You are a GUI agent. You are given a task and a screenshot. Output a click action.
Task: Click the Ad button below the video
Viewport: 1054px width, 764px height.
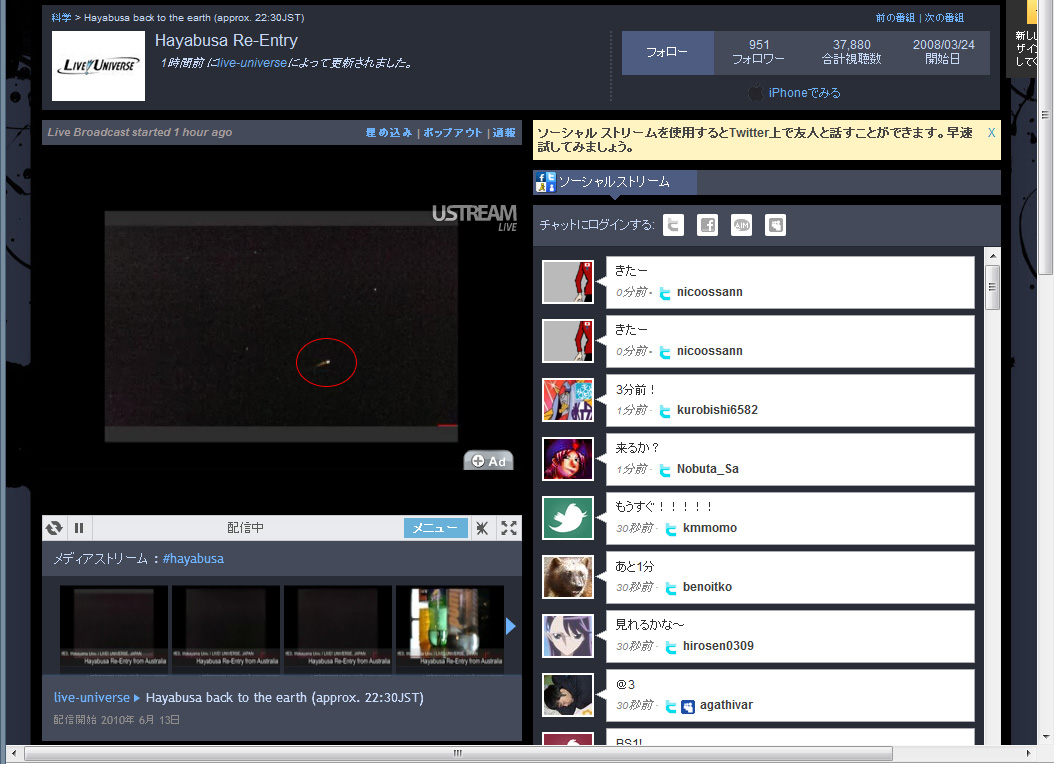489,461
